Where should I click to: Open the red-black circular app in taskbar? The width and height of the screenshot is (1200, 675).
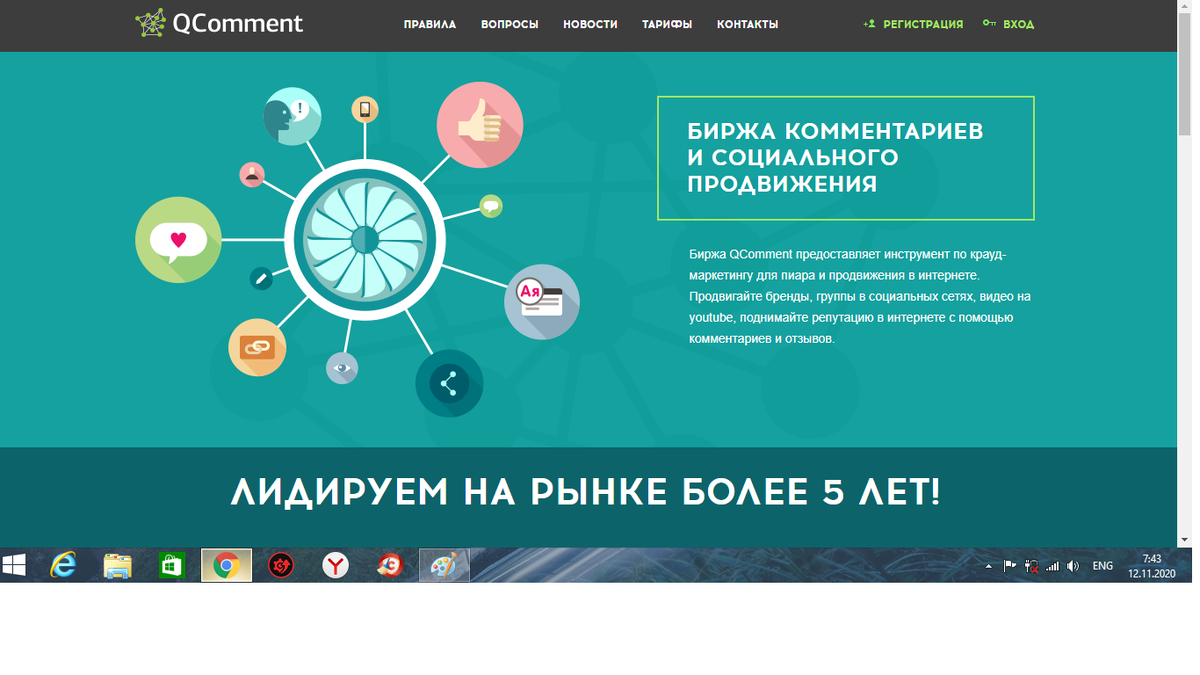(281, 566)
